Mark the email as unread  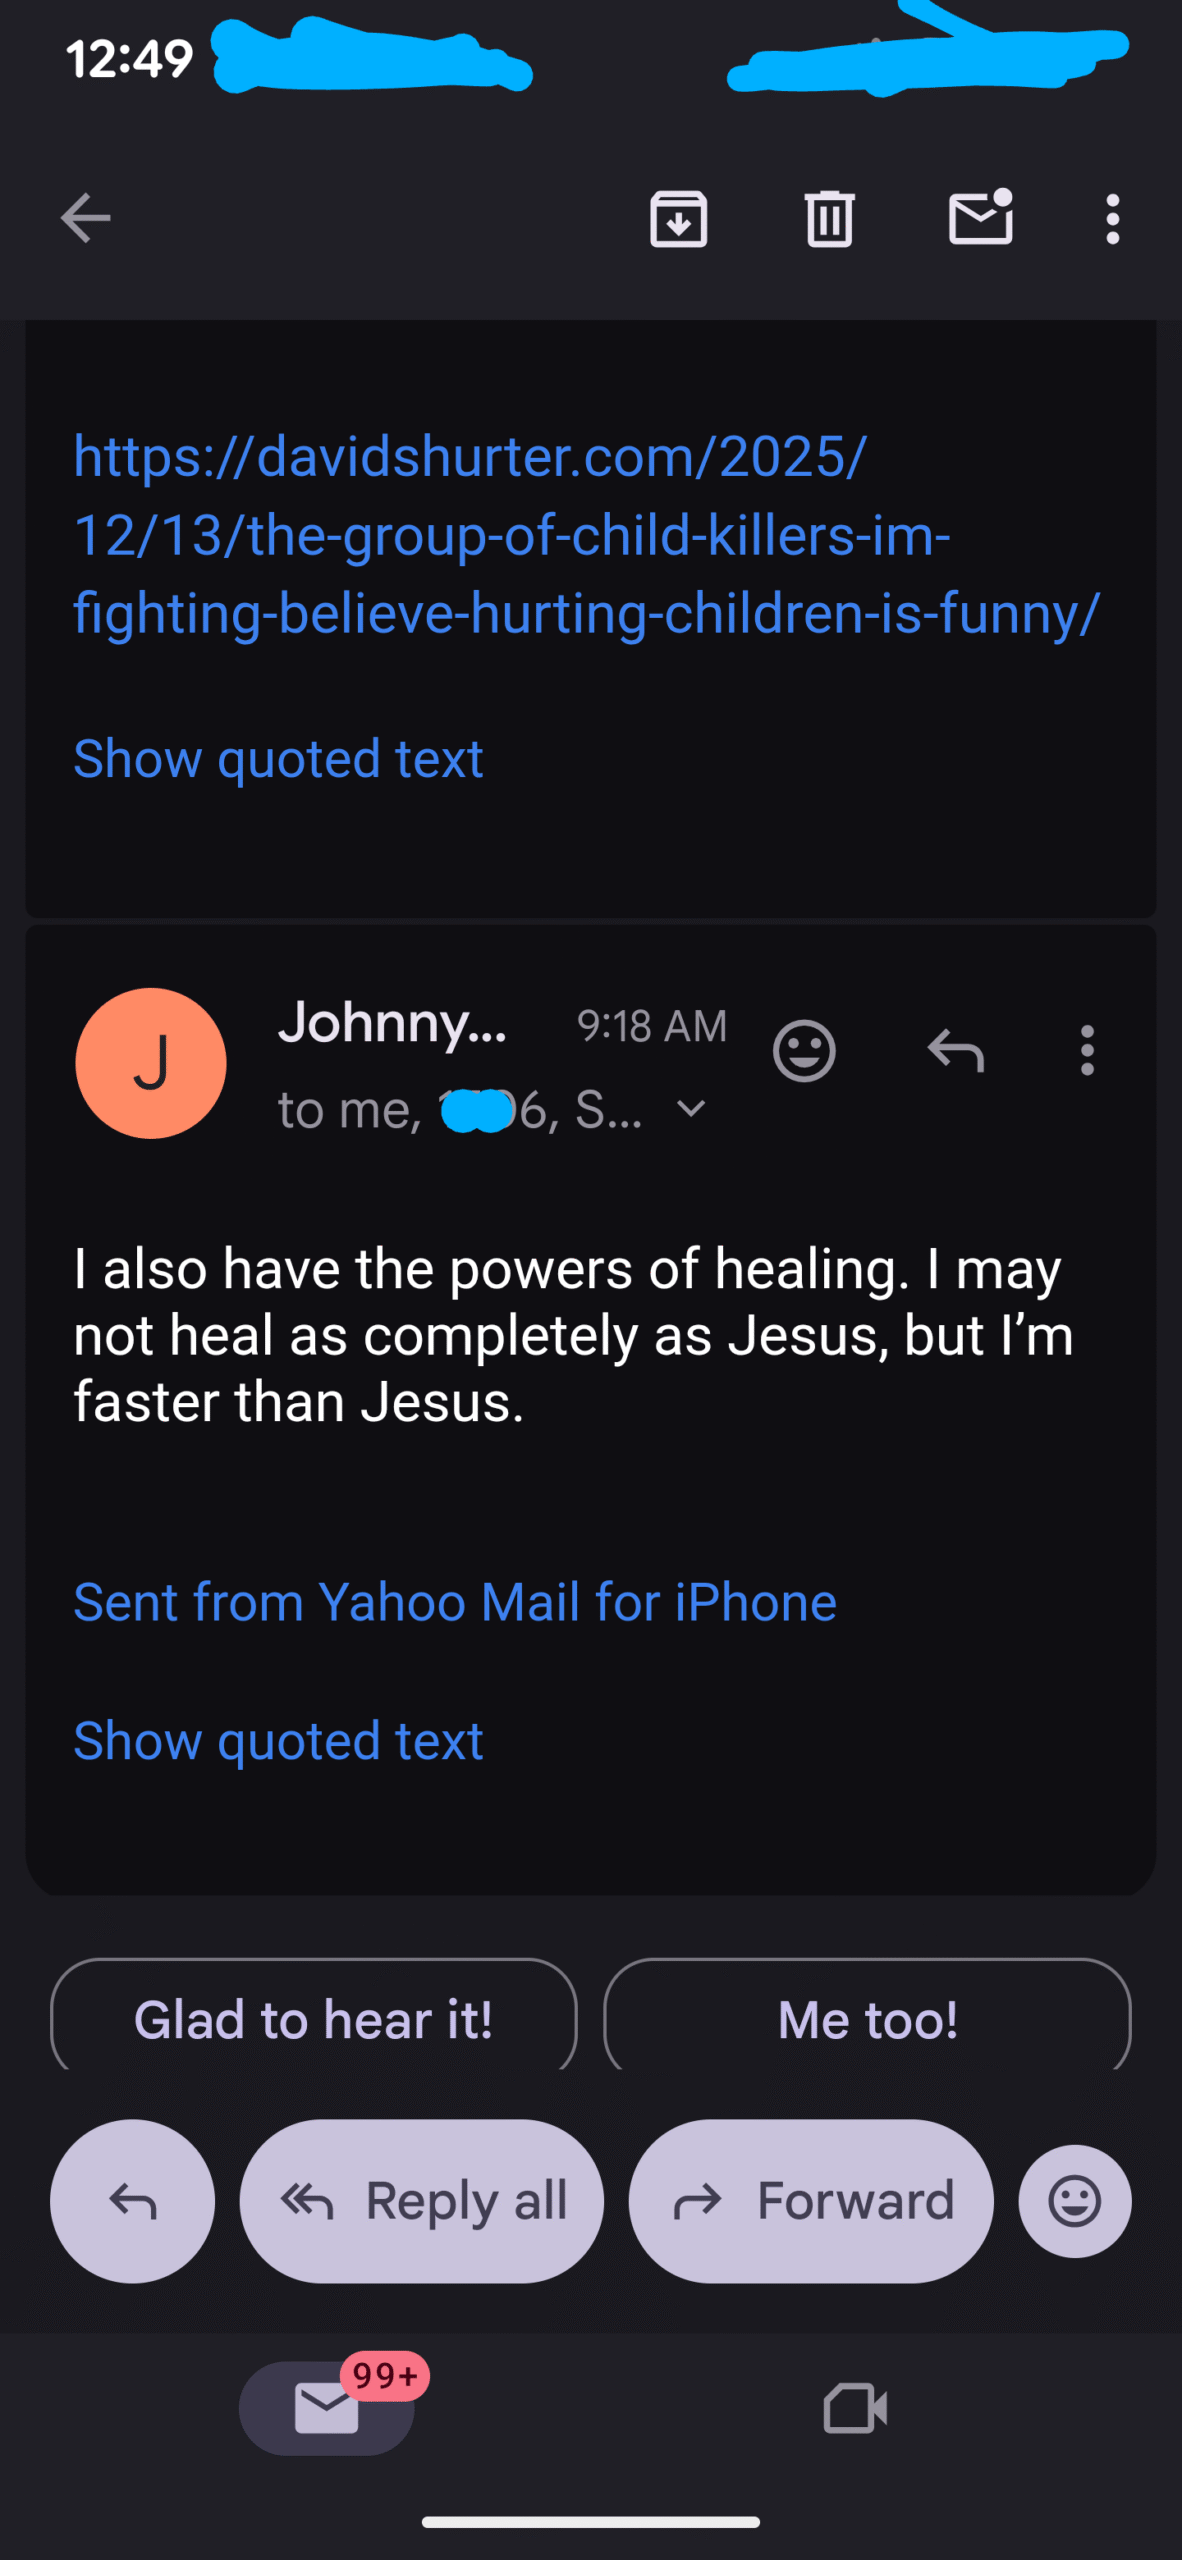tap(980, 218)
